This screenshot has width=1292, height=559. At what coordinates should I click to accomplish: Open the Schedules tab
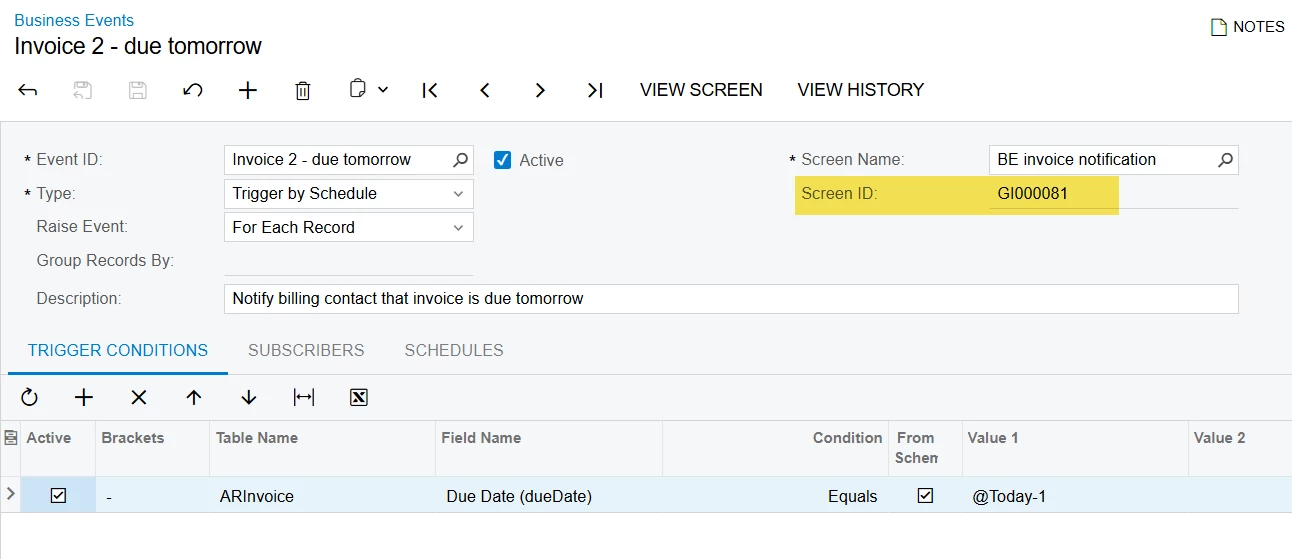[x=454, y=350]
